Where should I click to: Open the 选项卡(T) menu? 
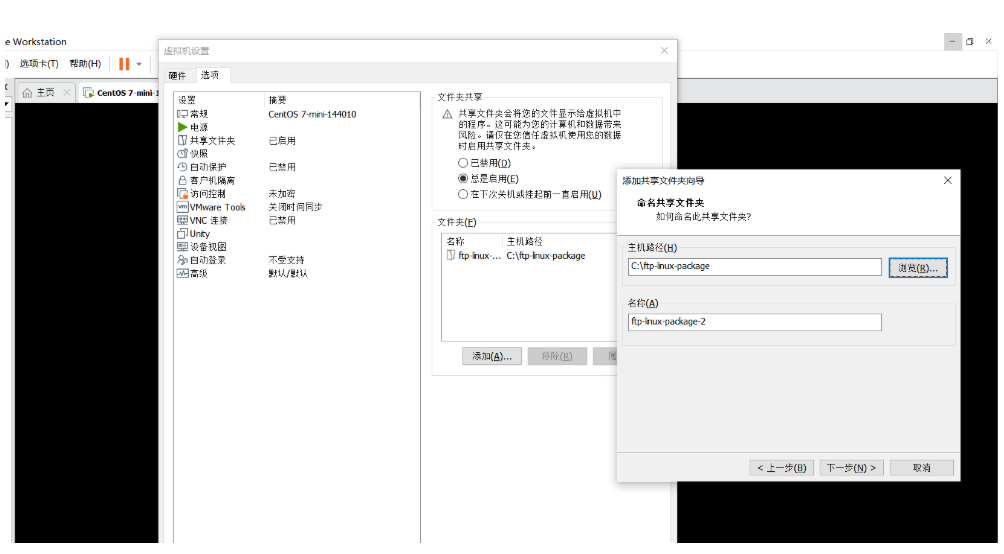pyautogui.click(x=38, y=63)
